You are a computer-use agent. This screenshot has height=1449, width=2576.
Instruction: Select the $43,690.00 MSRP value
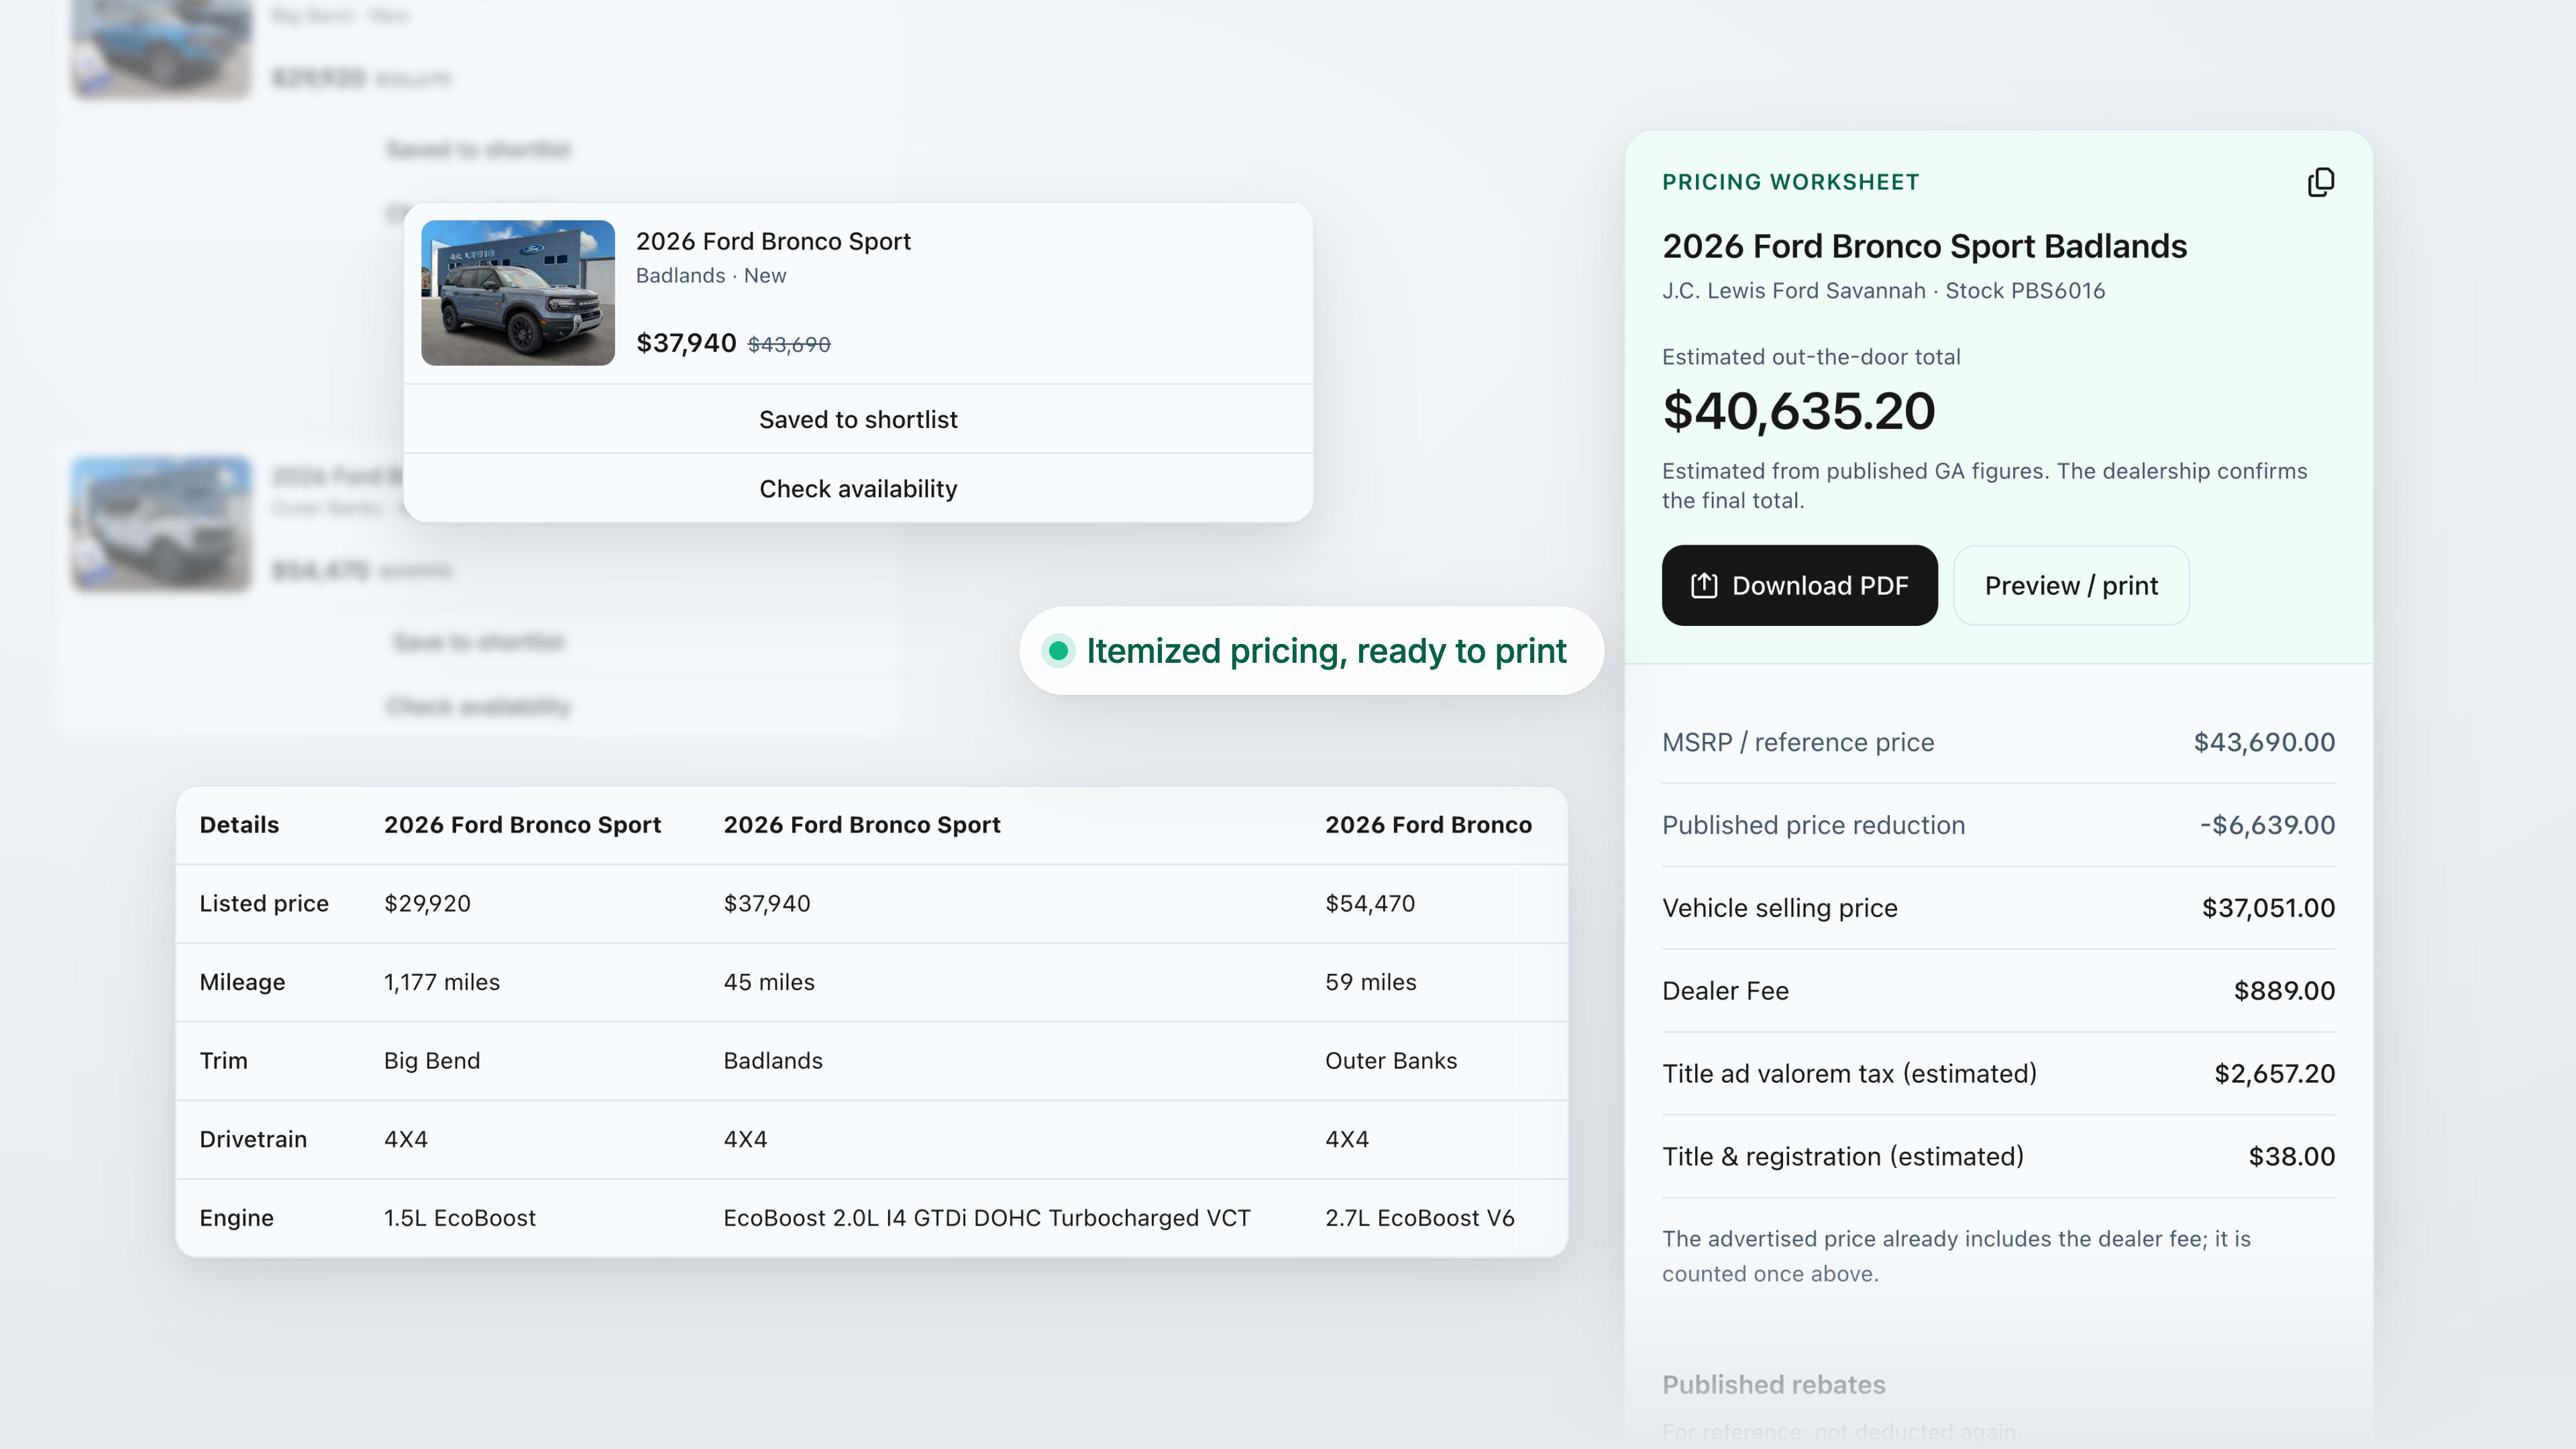pyautogui.click(x=2264, y=742)
